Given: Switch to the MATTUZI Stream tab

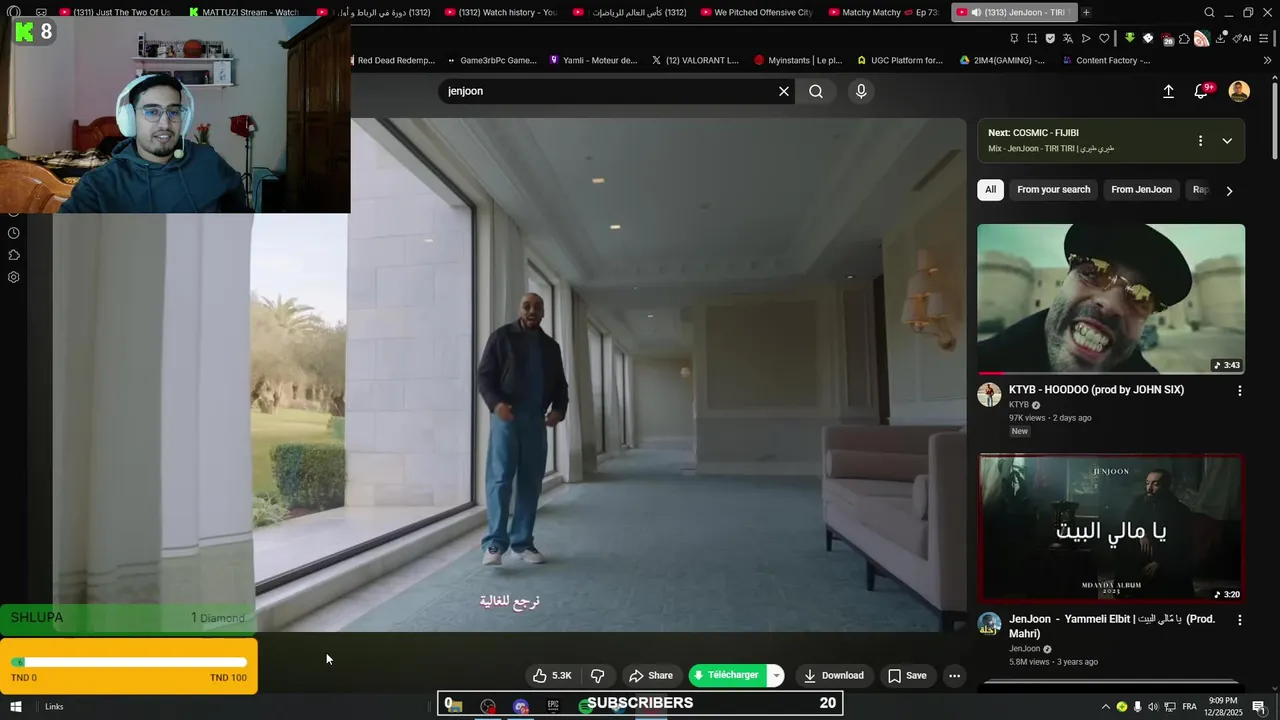Looking at the screenshot, I should point(243,12).
